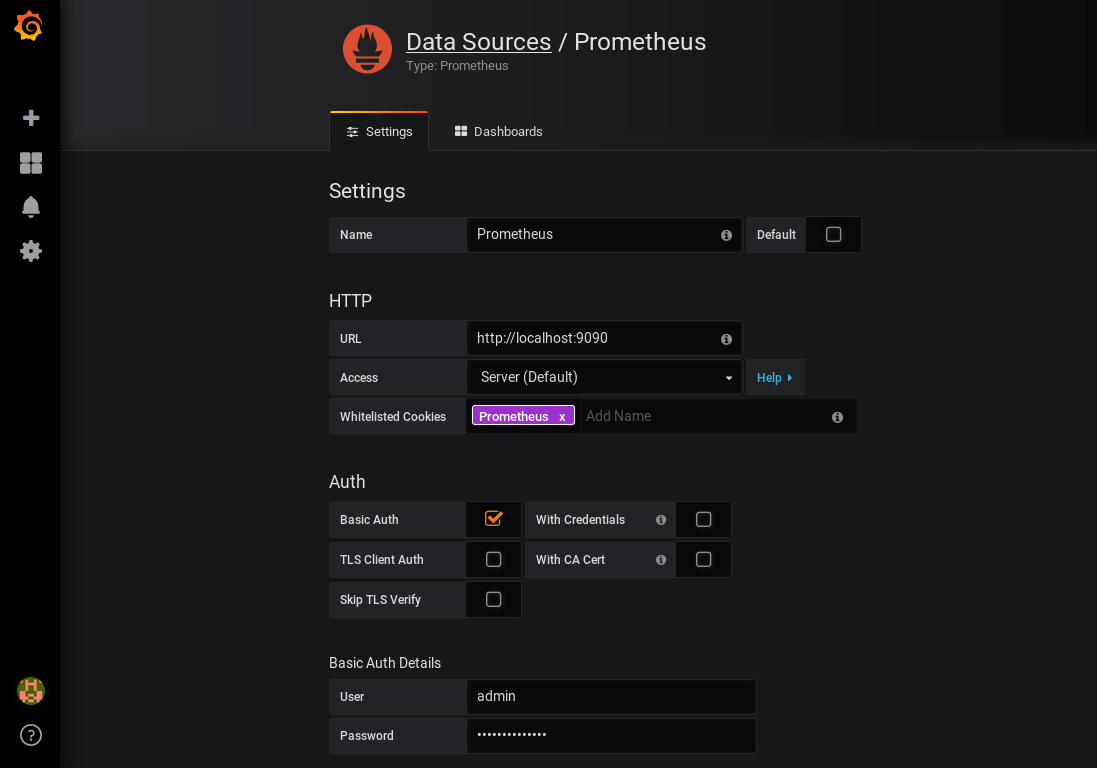Open the Help question mark icon
Viewport: 1097px width, 768px height.
(31, 735)
